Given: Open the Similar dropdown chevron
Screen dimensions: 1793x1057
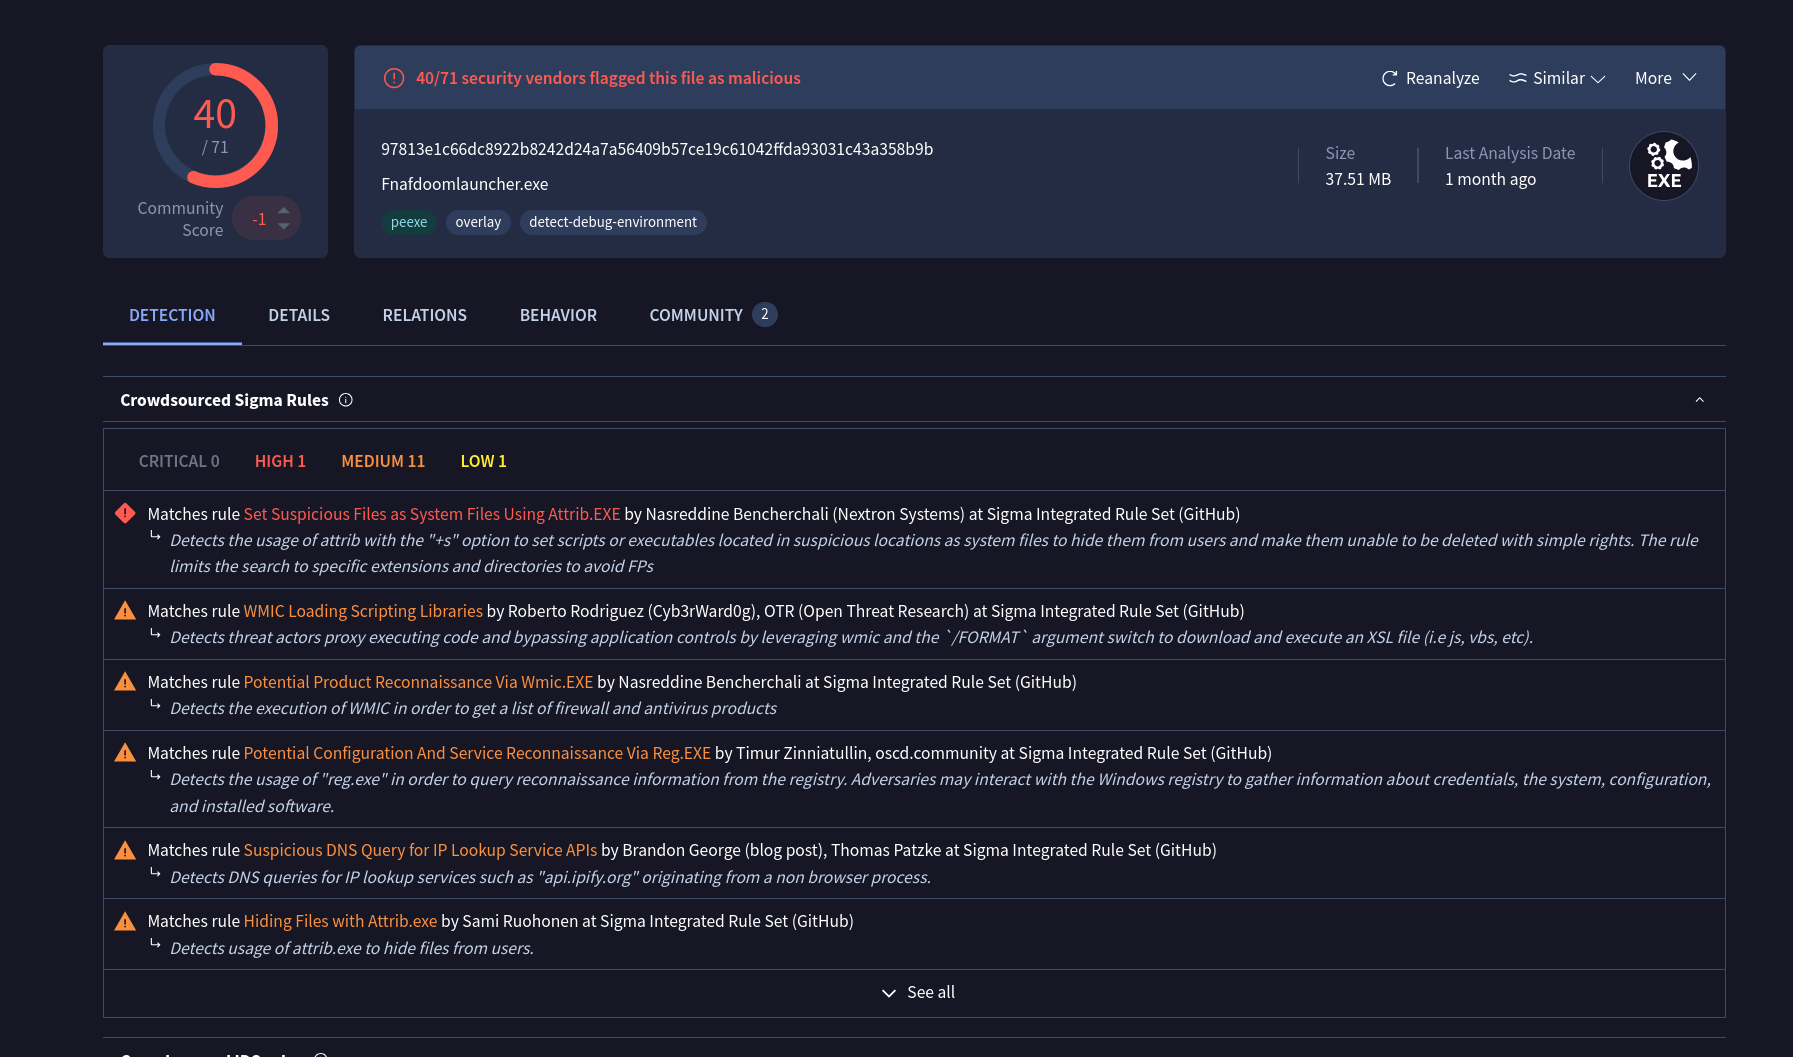Looking at the screenshot, I should click(1598, 79).
